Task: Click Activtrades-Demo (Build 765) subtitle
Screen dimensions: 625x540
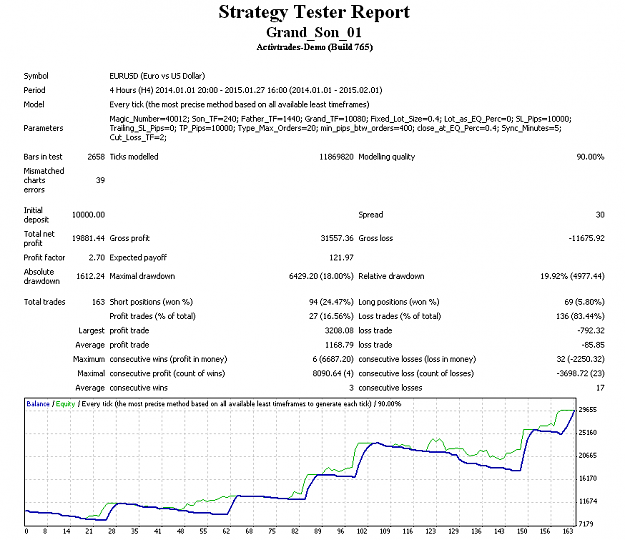Action: [x=314, y=47]
